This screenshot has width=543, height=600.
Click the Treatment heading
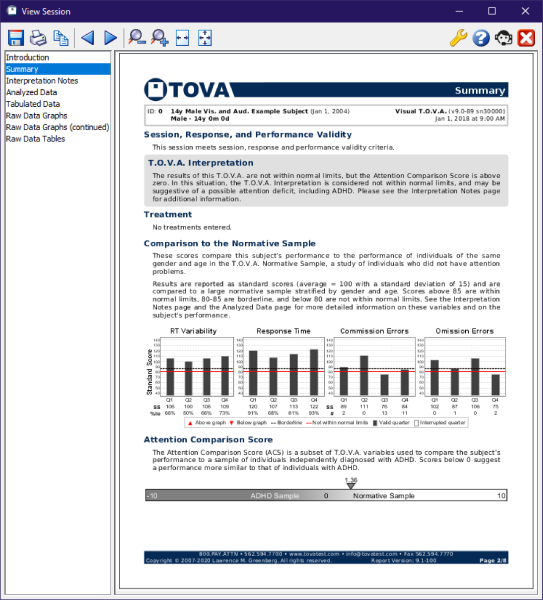click(168, 214)
